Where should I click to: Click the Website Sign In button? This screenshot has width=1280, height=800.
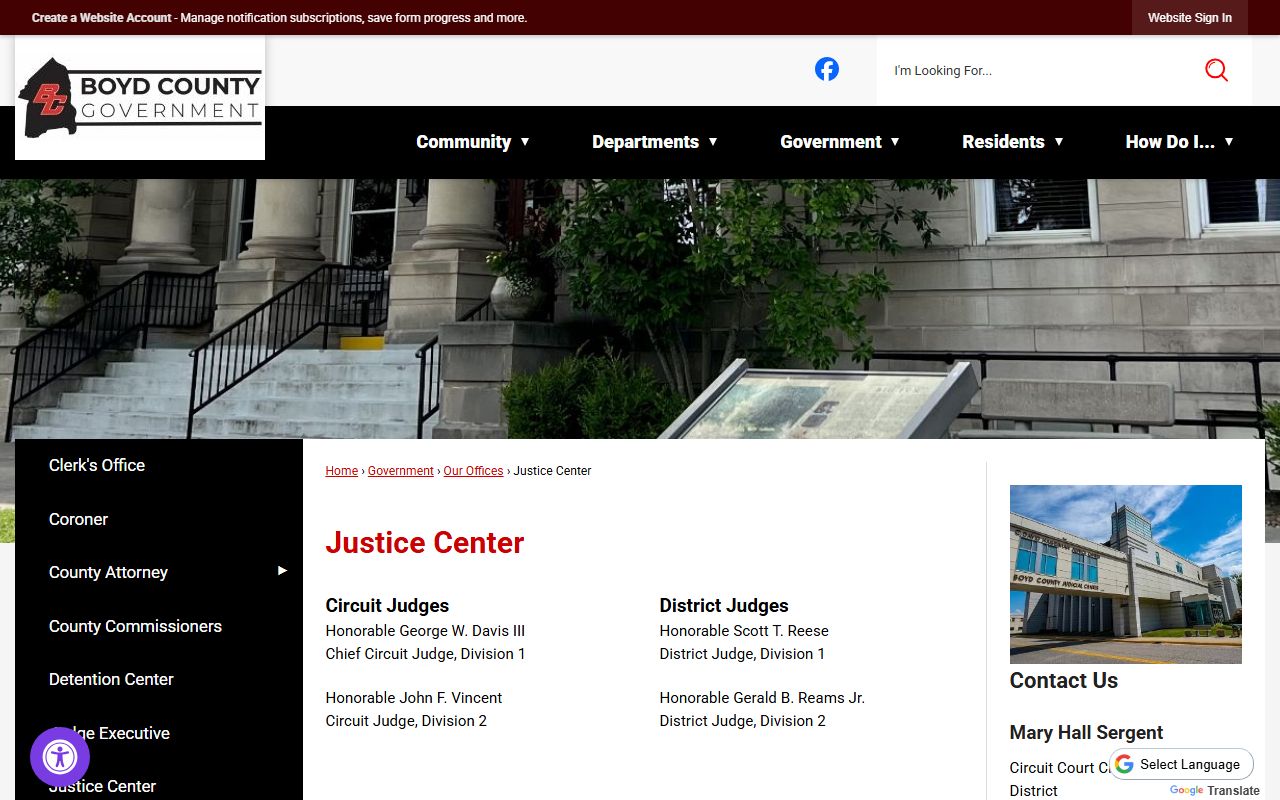coord(1190,18)
